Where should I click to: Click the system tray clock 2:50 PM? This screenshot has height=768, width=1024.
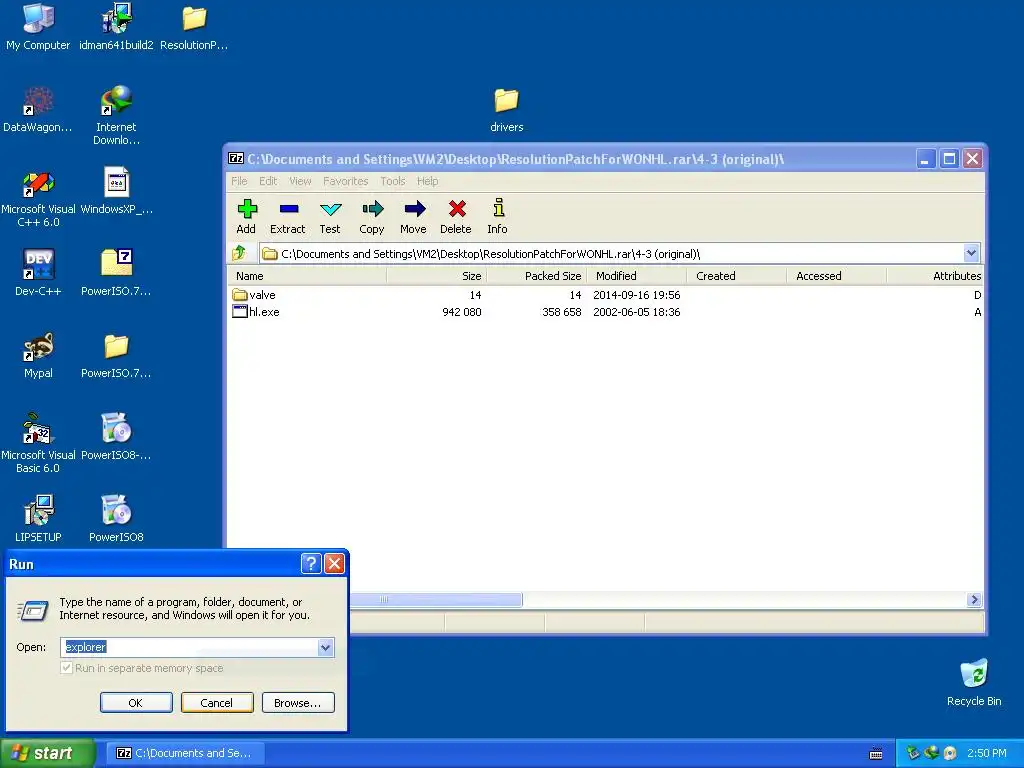click(x=987, y=753)
